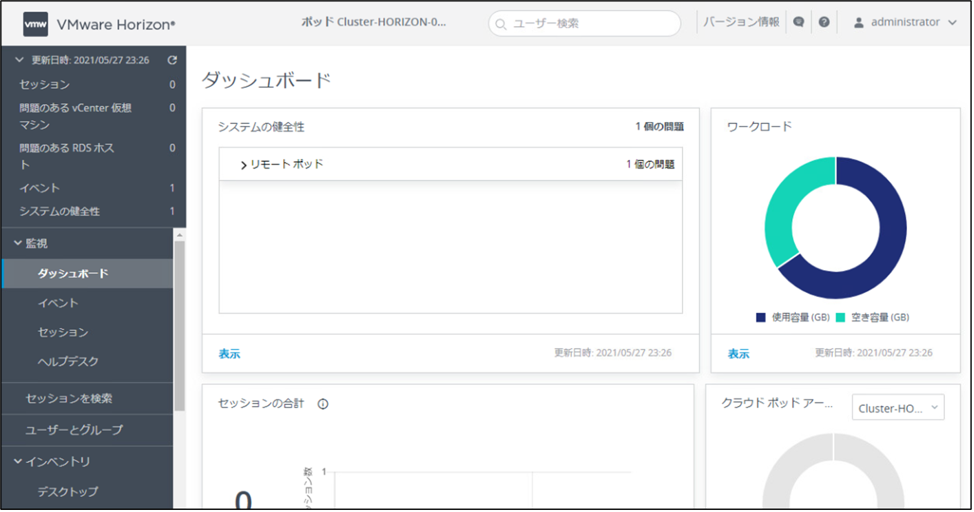Screen dimensions: 974x512
Task: Click the administrator user avatar icon
Action: point(858,22)
